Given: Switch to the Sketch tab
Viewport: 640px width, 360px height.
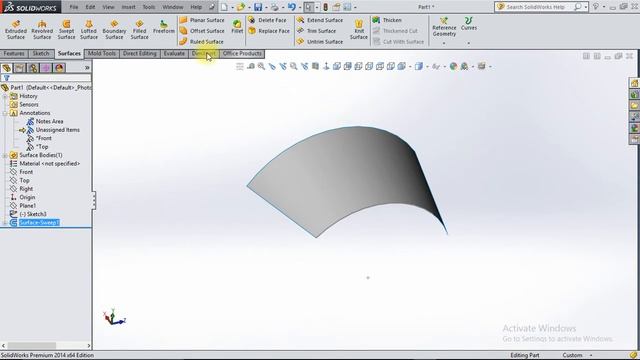Looking at the screenshot, I should pos(41,53).
